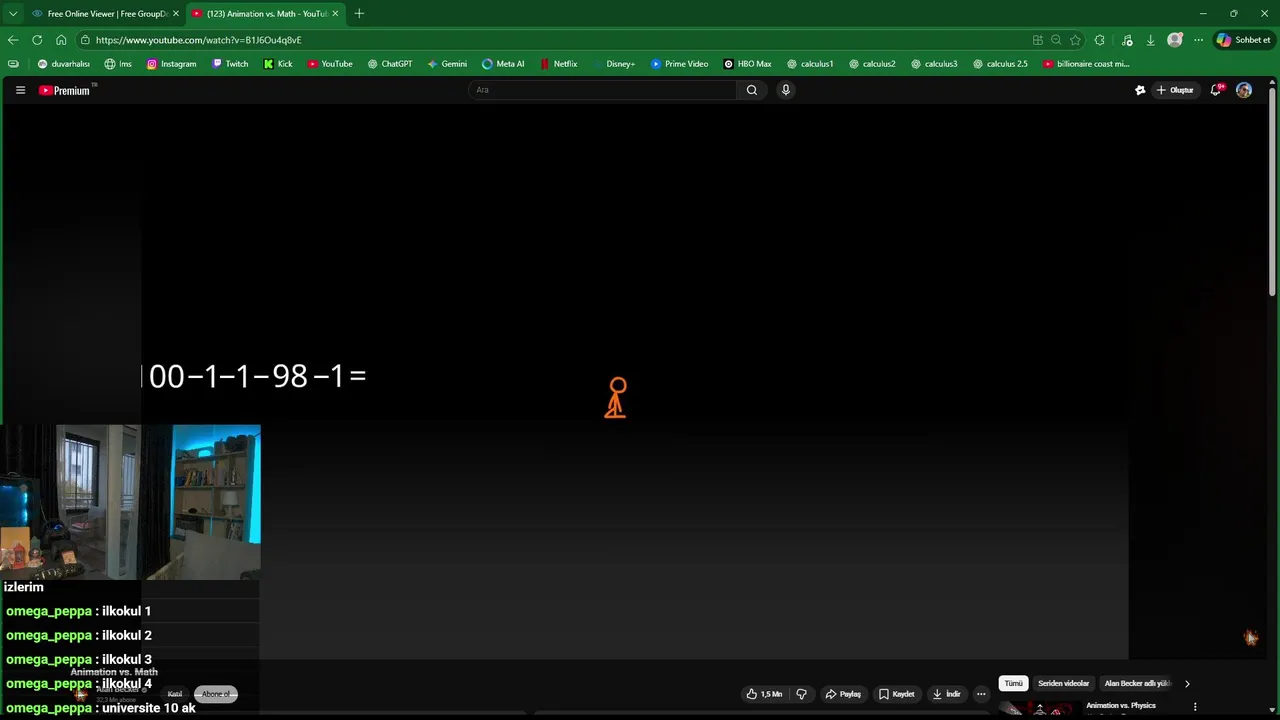The height and width of the screenshot is (720, 1280).
Task: Open the YouTube notifications bell
Action: [x=1216, y=90]
